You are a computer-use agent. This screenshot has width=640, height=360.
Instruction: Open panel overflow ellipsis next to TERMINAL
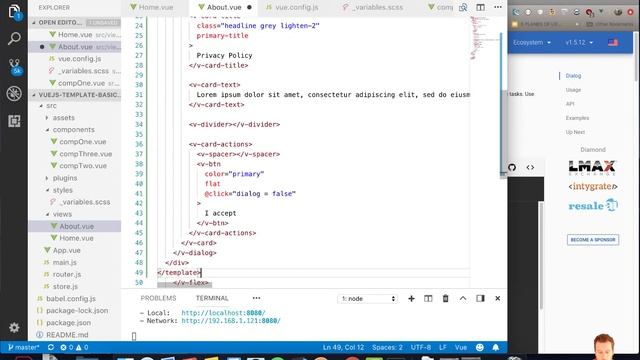coord(256,298)
